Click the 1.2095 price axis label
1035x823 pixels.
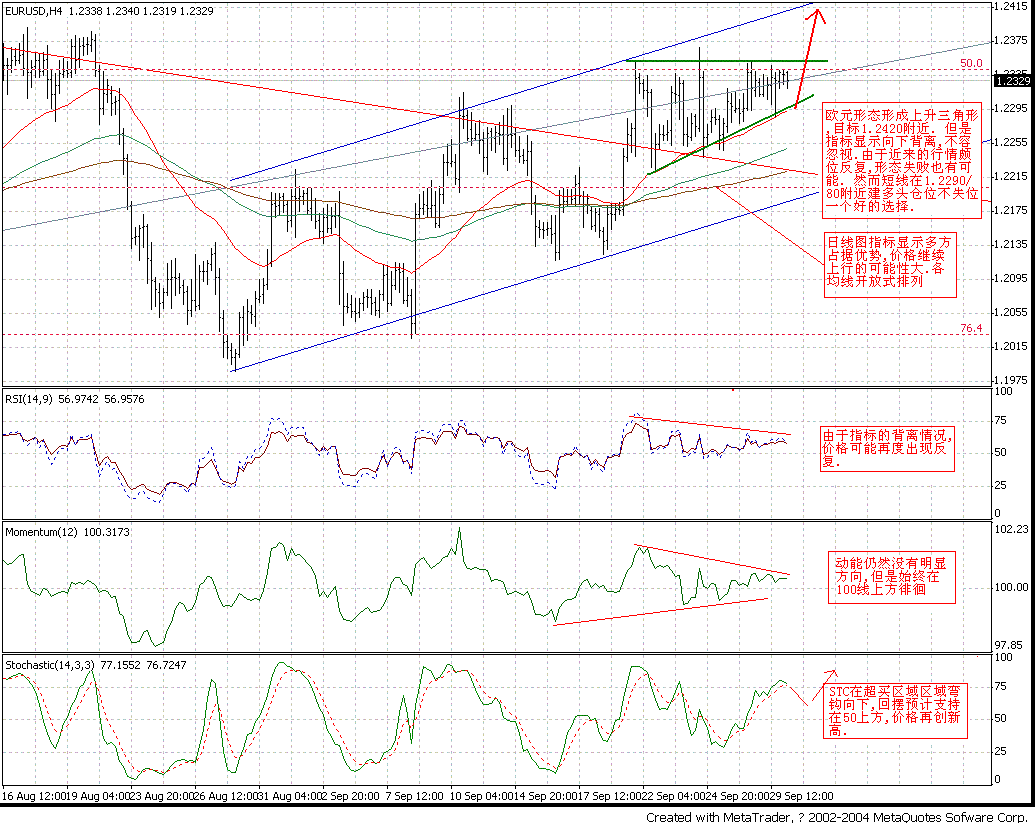(1013, 278)
